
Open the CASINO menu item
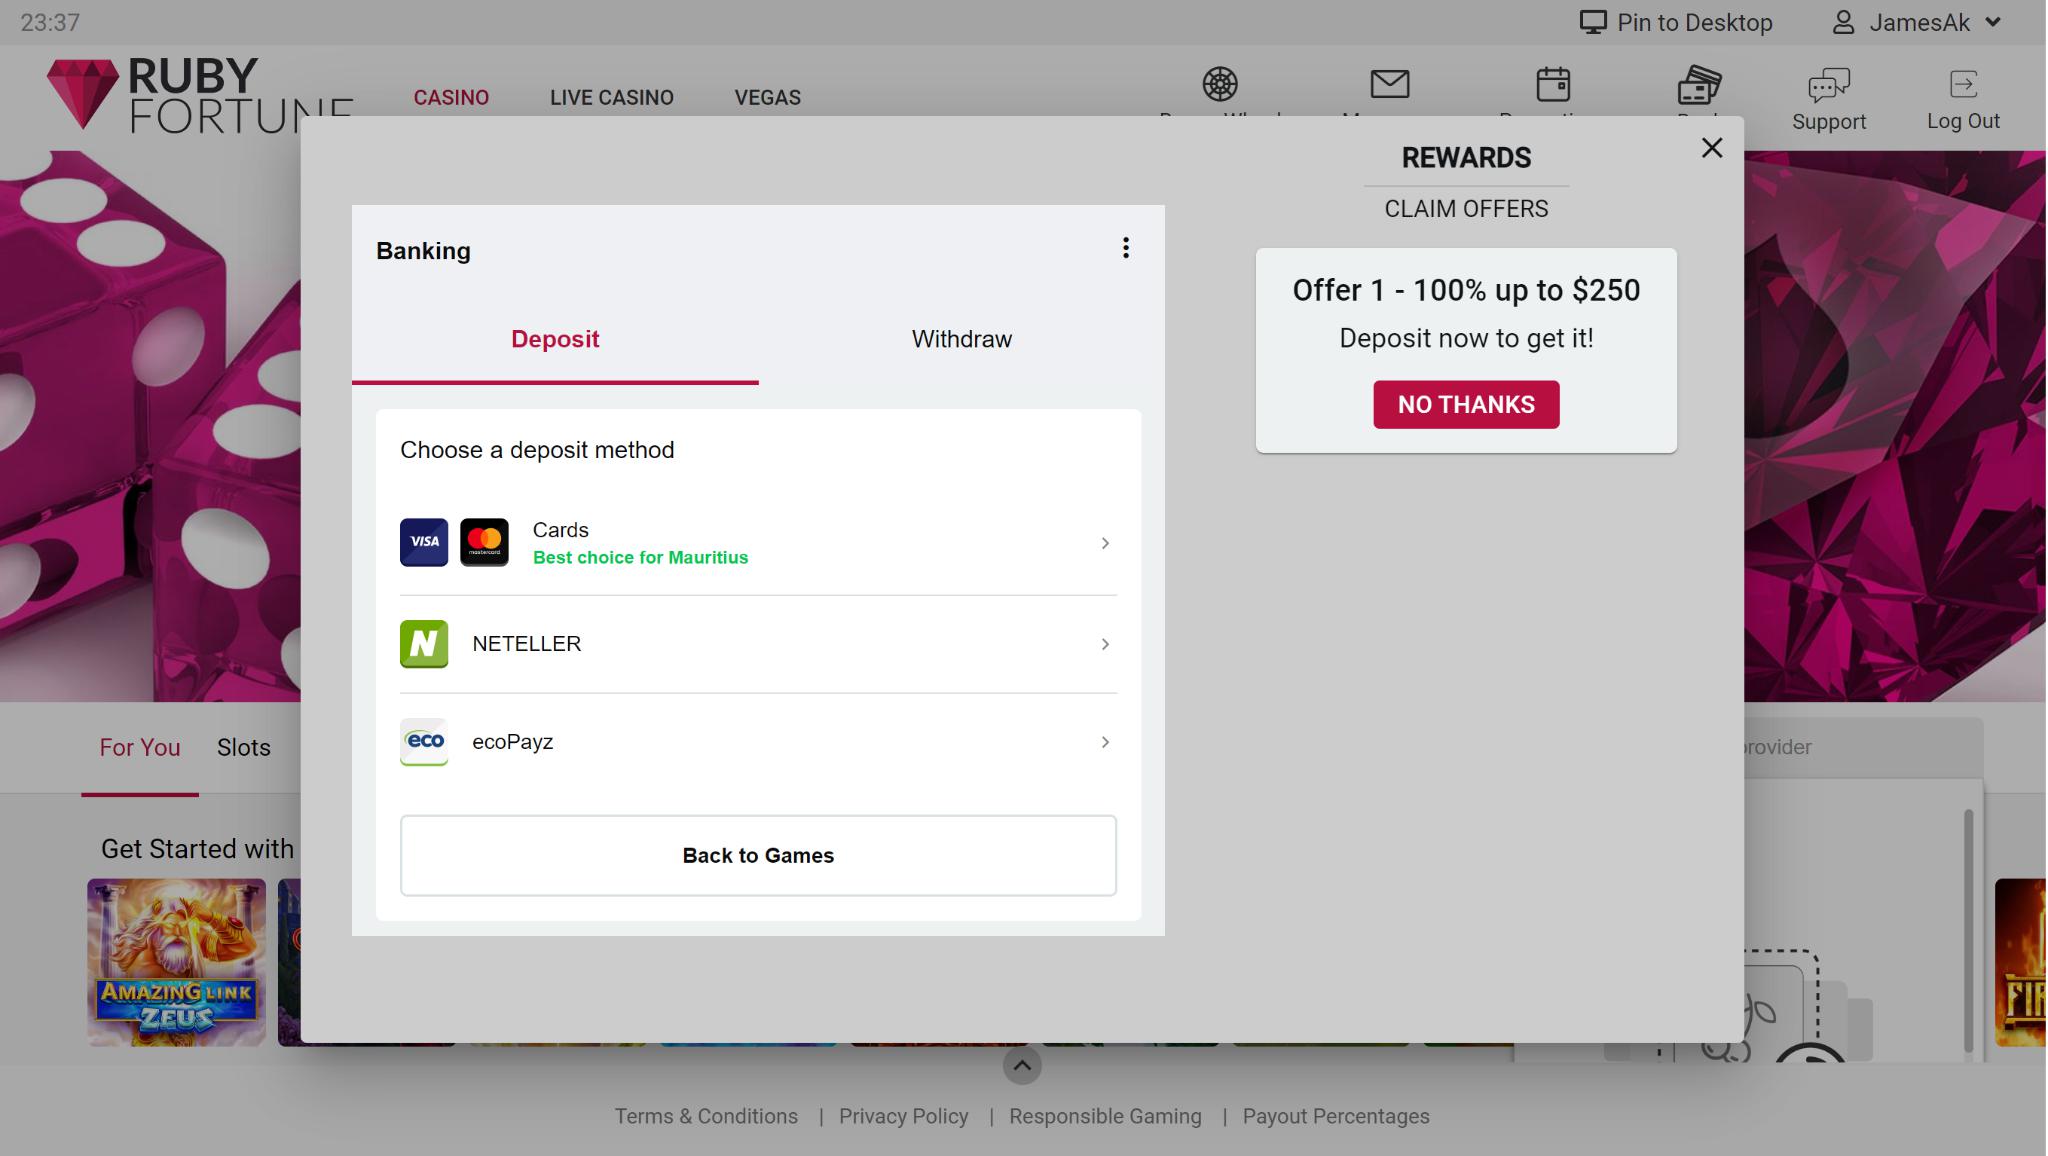[451, 98]
